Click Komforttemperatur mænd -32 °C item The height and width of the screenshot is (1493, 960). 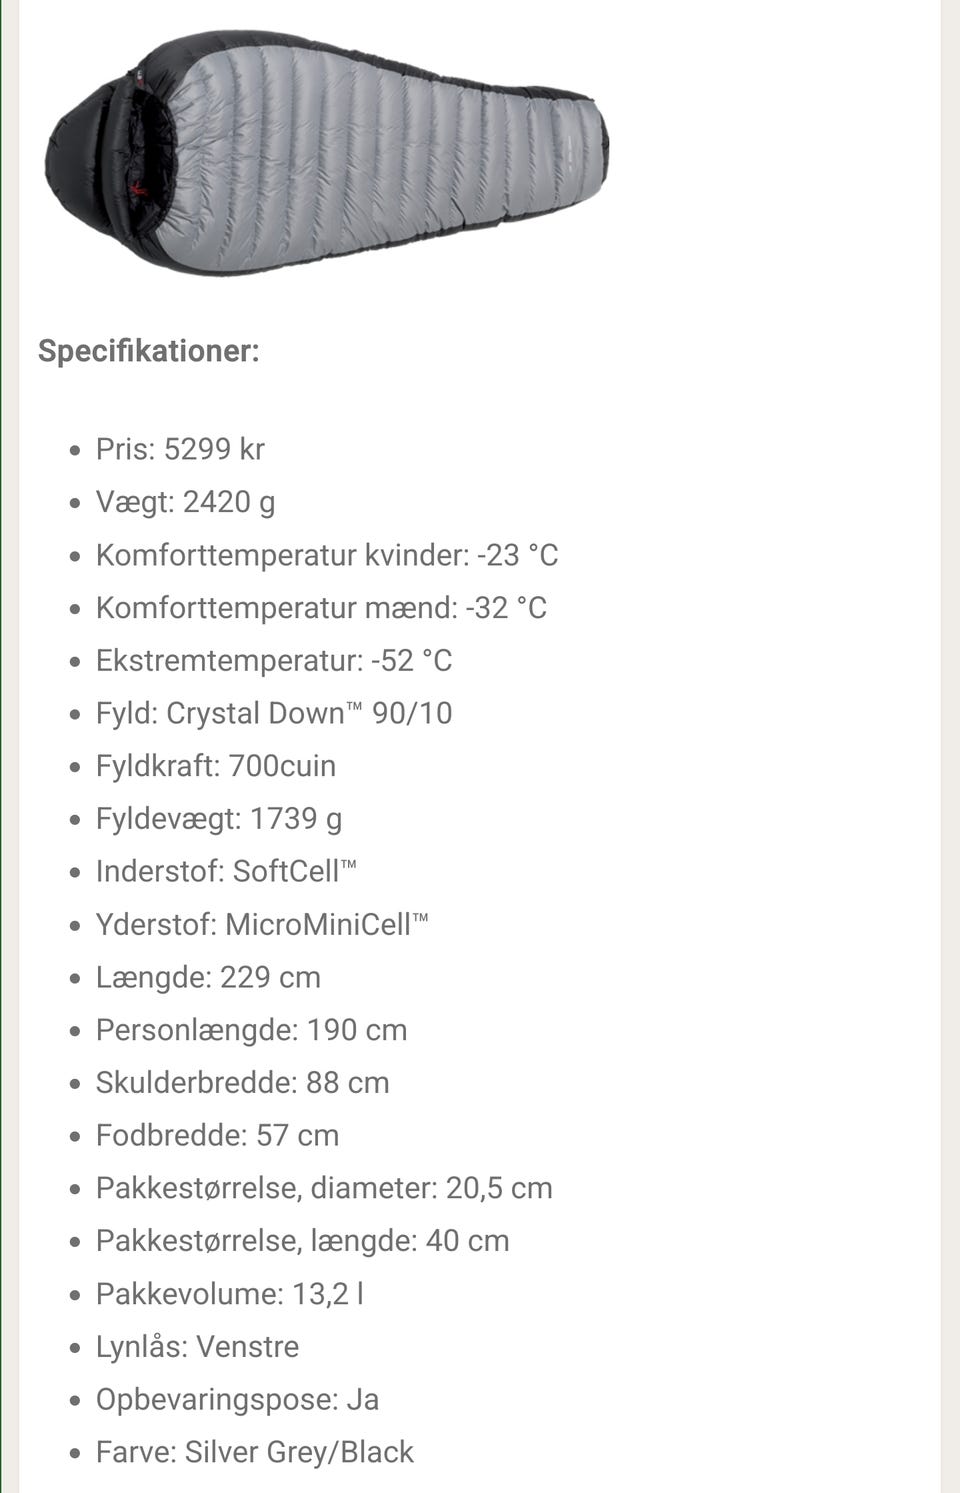[321, 608]
